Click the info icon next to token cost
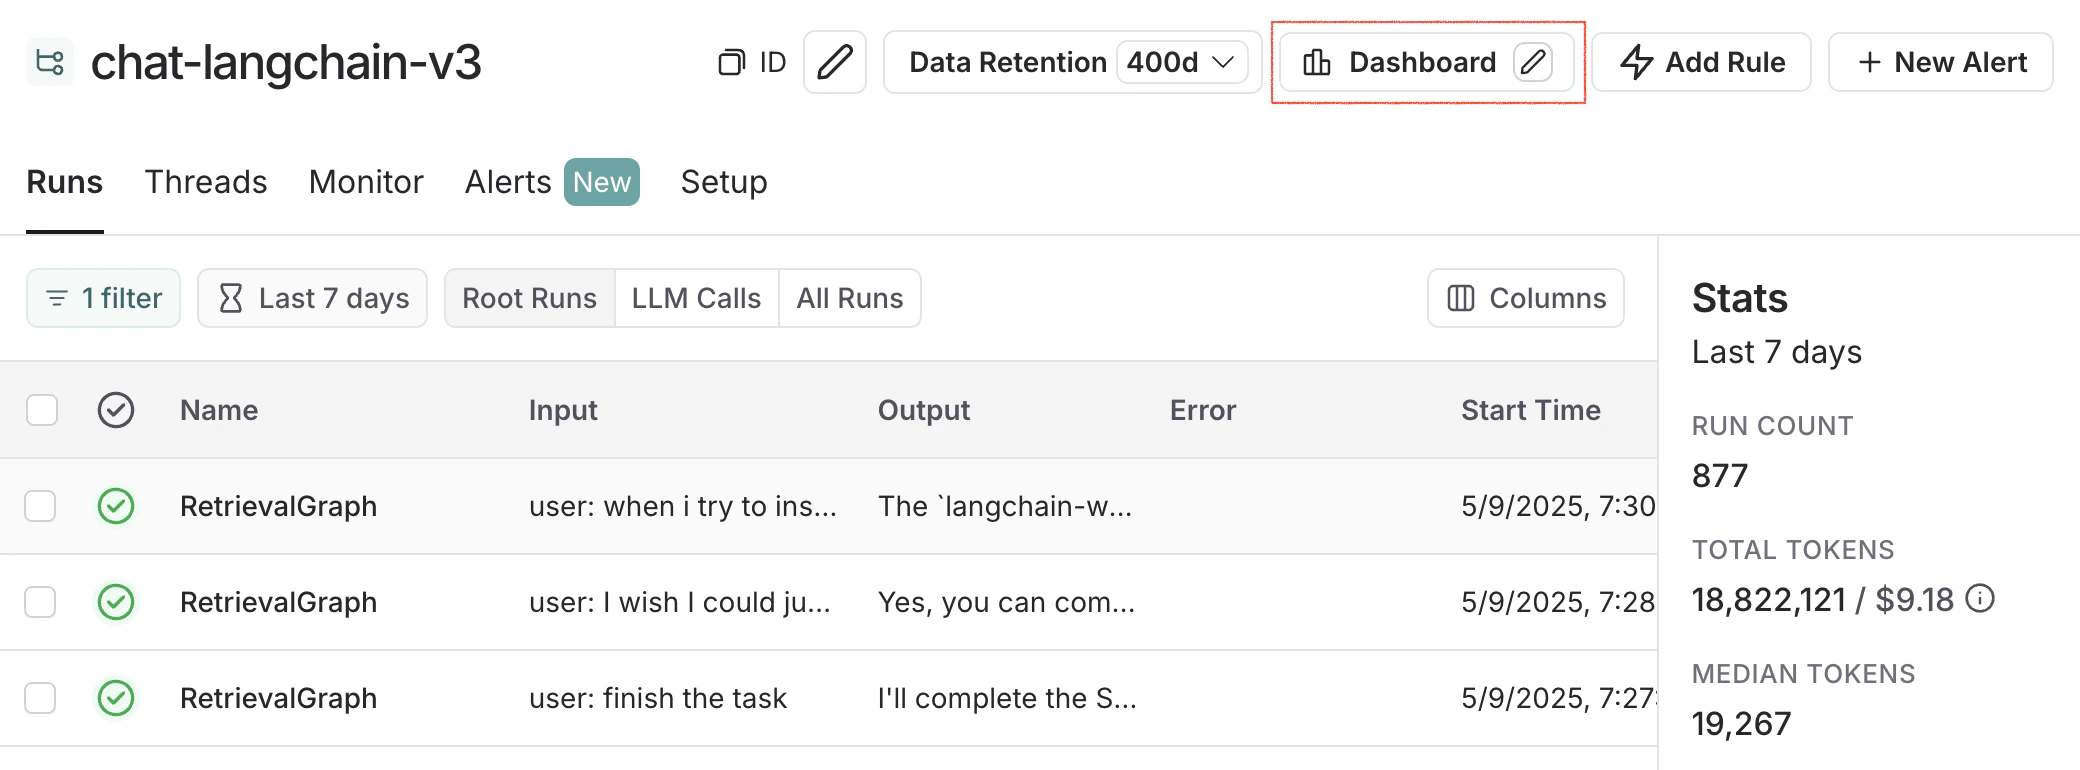 coord(1979,599)
